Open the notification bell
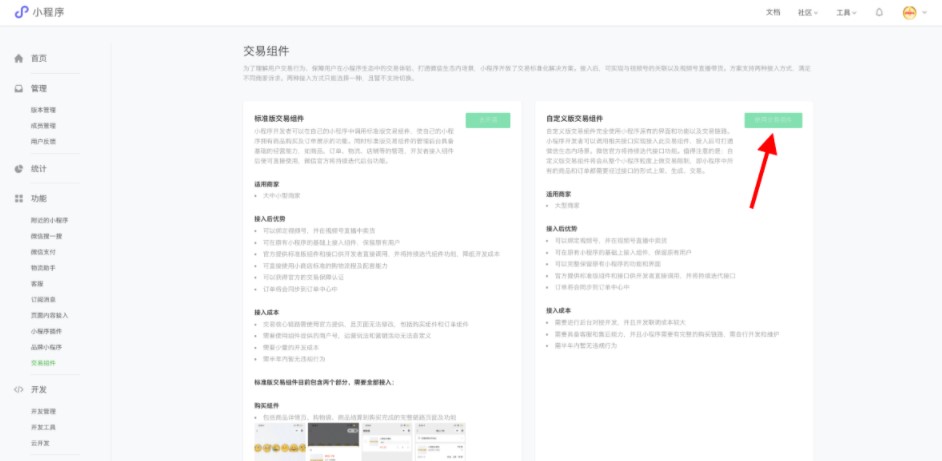 [x=879, y=12]
